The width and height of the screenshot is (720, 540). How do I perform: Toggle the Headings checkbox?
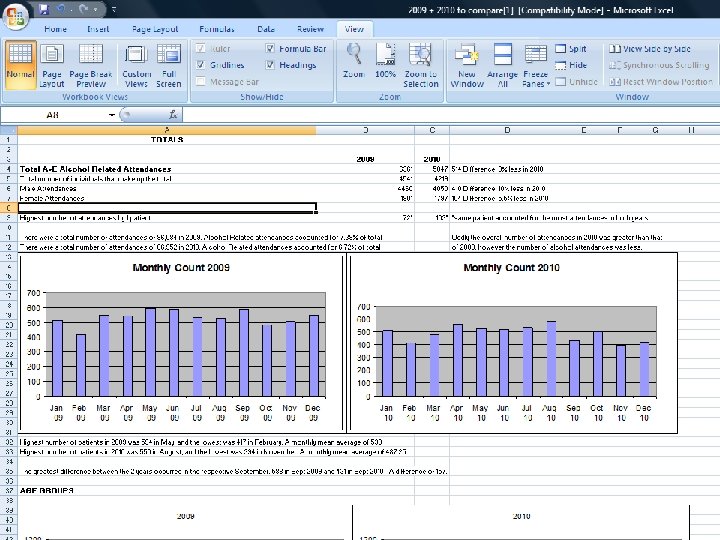271,65
